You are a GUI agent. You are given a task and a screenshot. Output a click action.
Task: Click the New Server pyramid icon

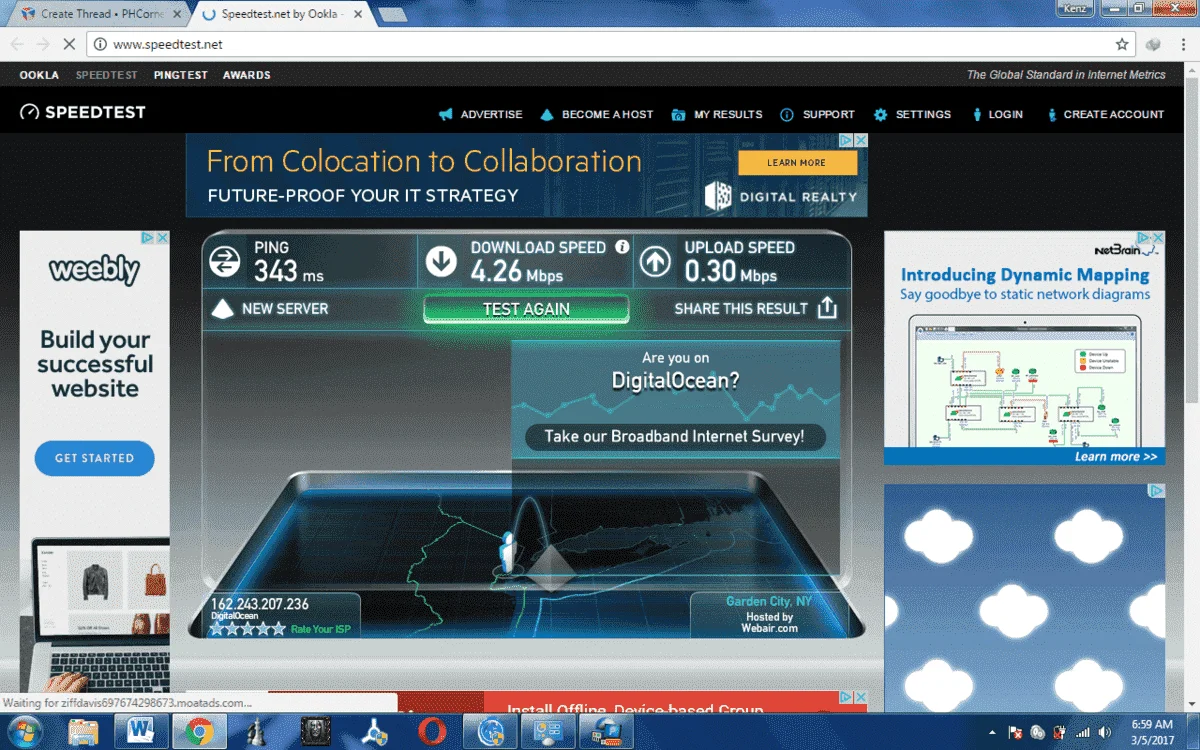221,309
